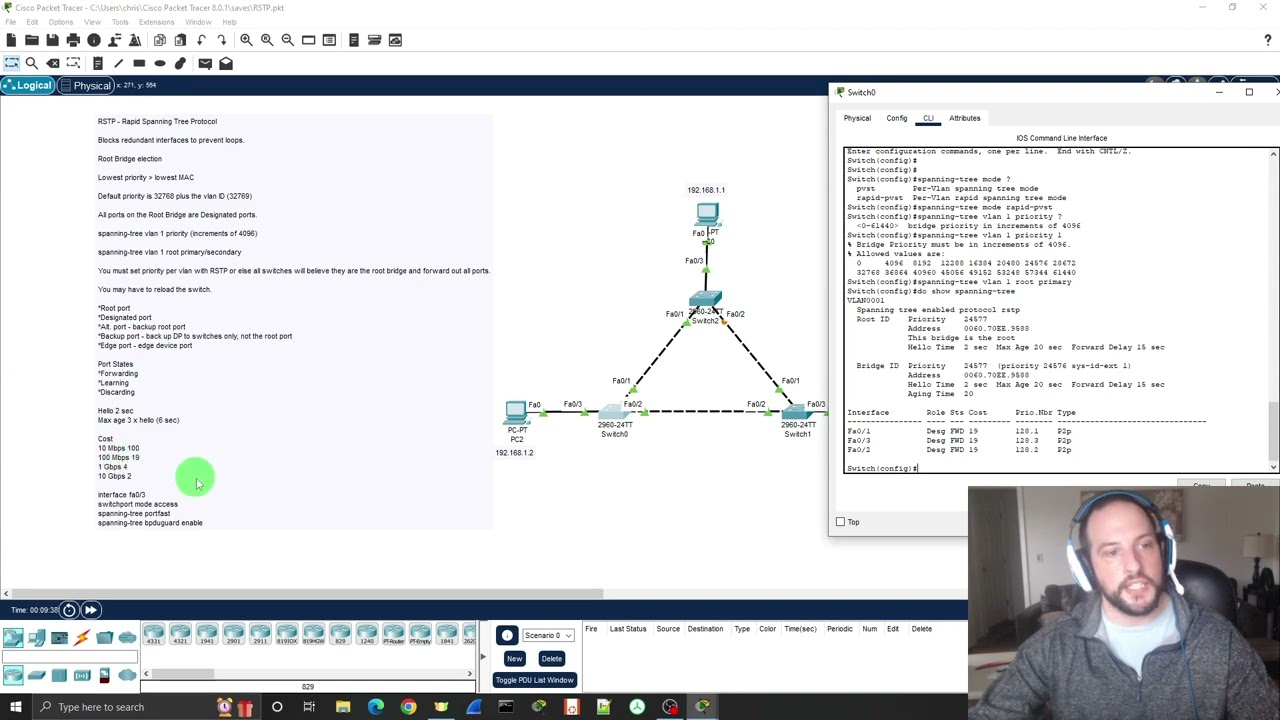Select the Switch0 device in the topology
Viewport: 1280px width, 720px height.
613,413
